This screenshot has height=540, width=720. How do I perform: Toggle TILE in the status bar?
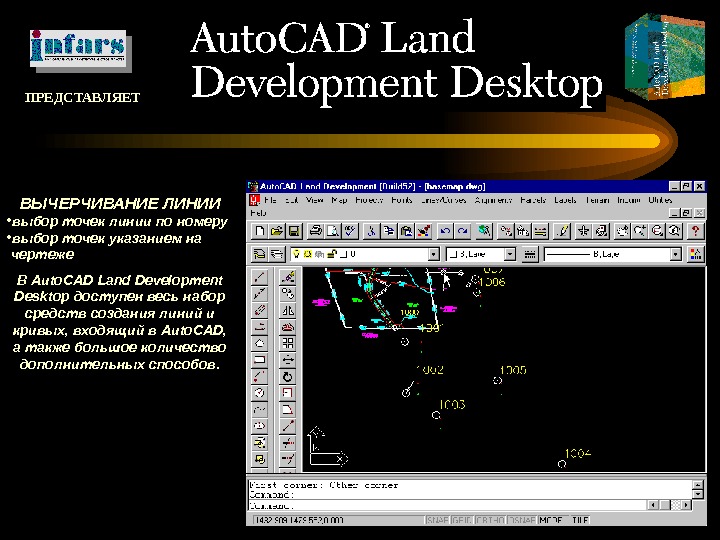tap(579, 520)
